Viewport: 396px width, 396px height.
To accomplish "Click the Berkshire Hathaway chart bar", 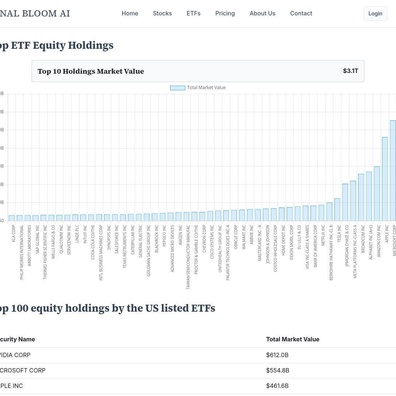I will tap(329, 211).
